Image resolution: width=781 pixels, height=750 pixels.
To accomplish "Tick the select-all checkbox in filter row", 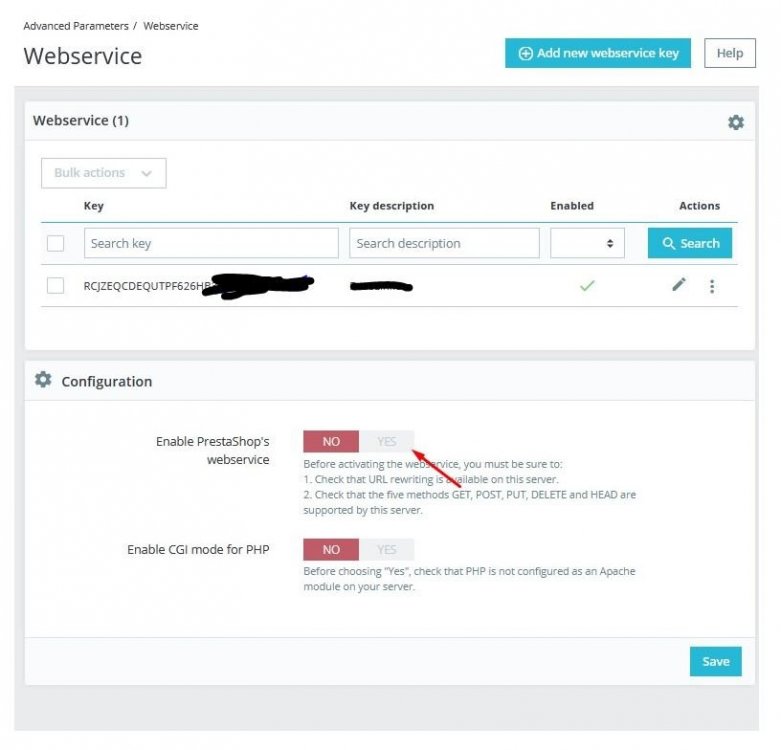I will coord(55,243).
